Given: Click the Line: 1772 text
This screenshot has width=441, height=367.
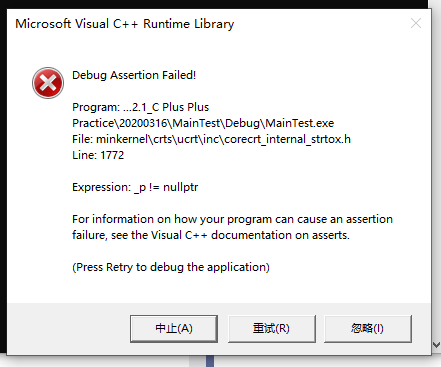Looking at the screenshot, I should click(x=98, y=155).
